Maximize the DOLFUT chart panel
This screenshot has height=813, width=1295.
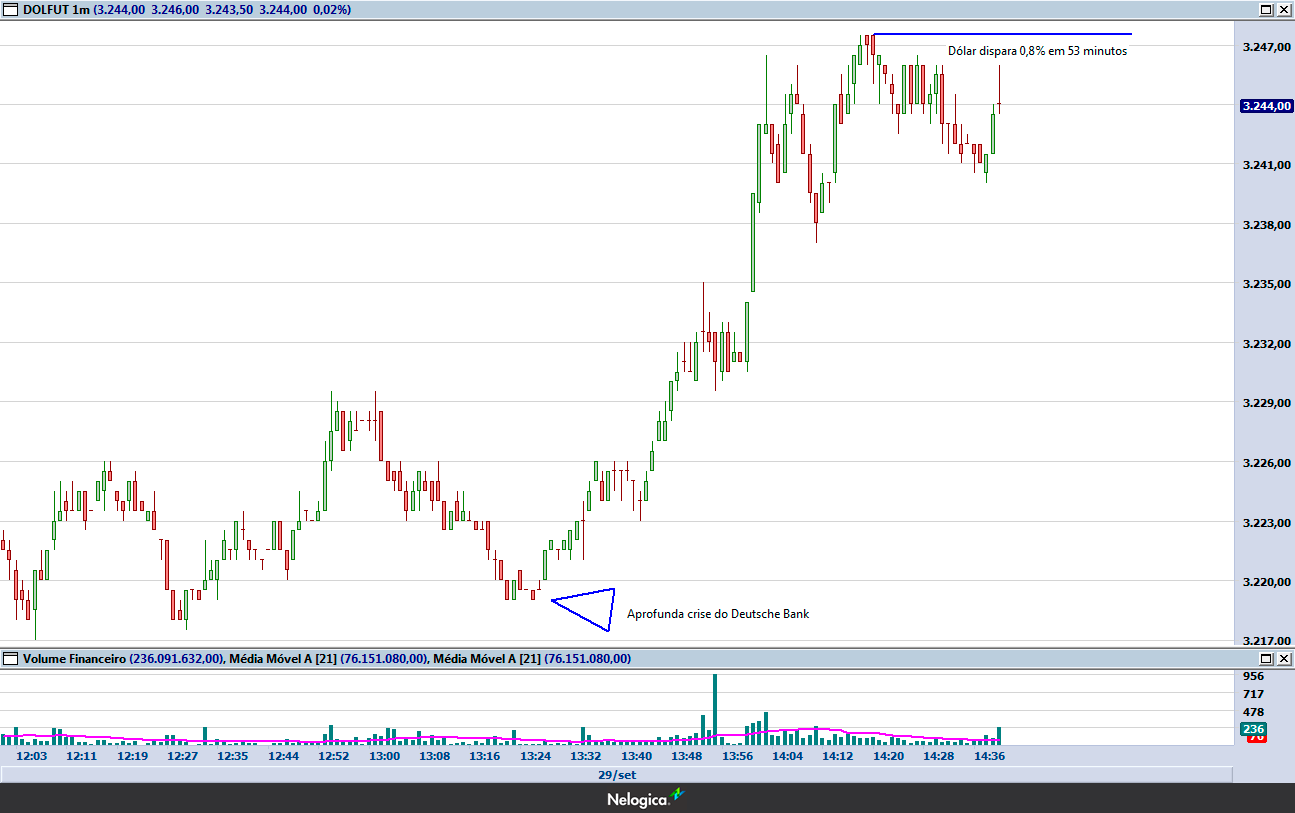pos(1266,9)
